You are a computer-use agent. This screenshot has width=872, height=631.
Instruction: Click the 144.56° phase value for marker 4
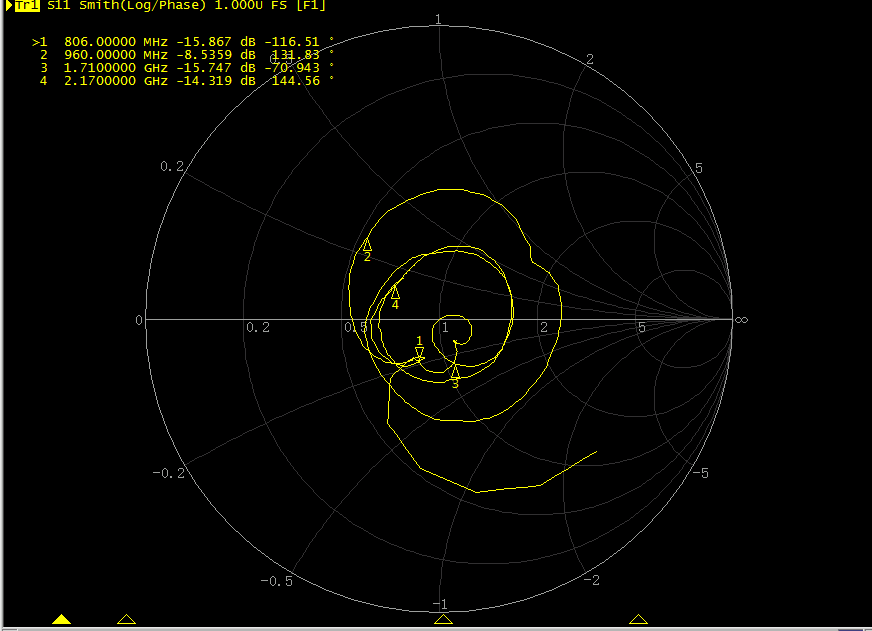pos(303,81)
